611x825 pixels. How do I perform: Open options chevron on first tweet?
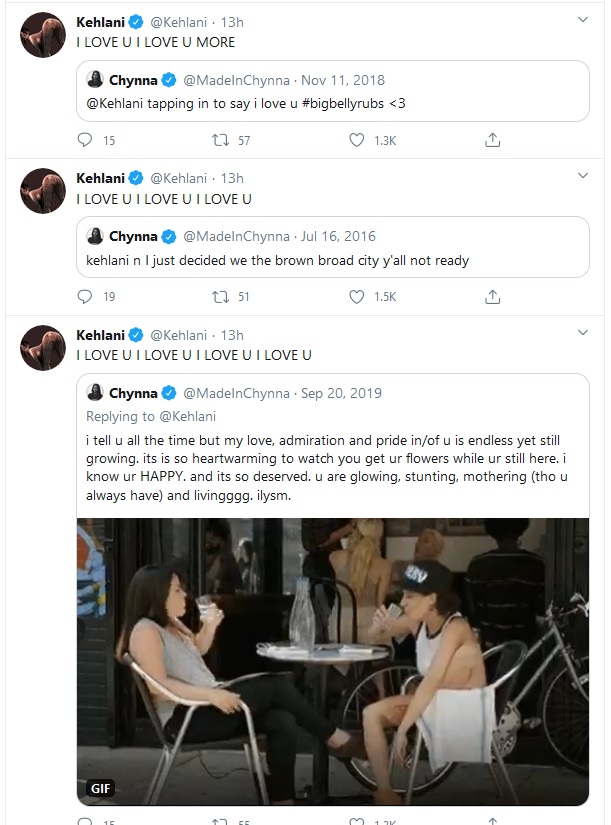[583, 19]
